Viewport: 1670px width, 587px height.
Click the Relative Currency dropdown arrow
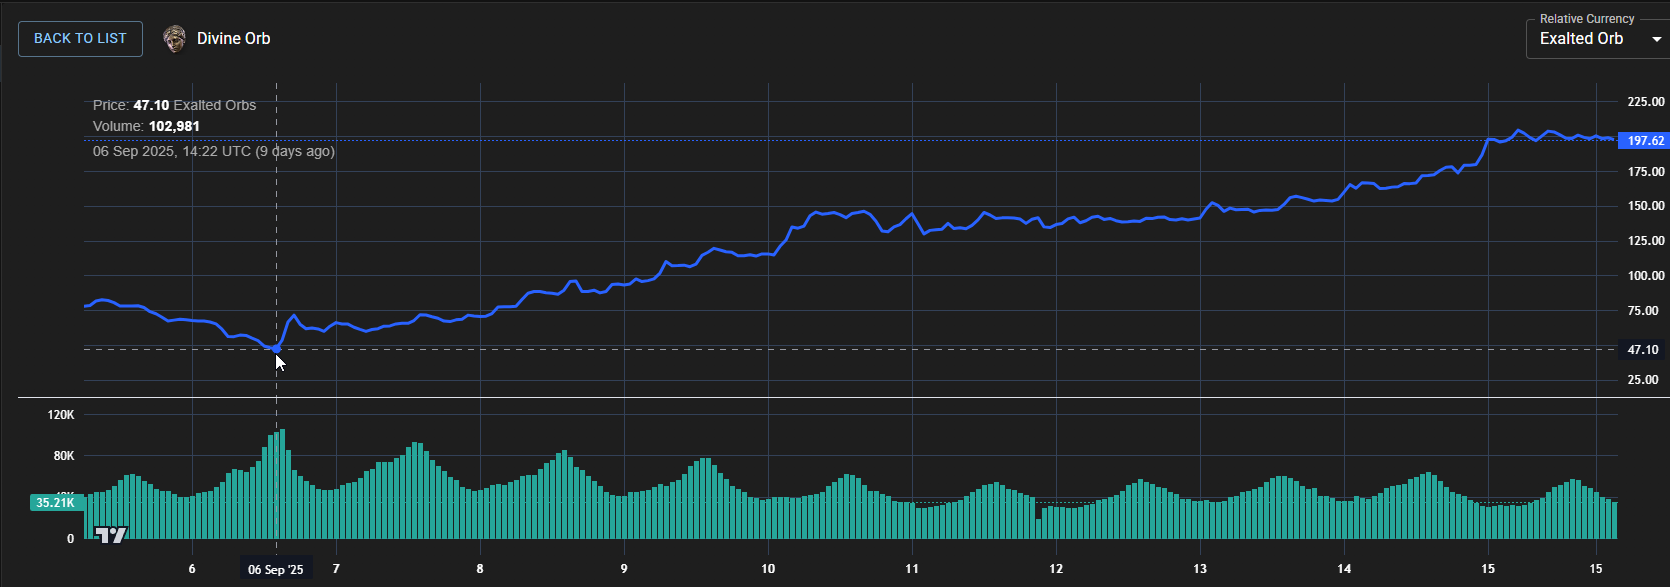click(1656, 39)
